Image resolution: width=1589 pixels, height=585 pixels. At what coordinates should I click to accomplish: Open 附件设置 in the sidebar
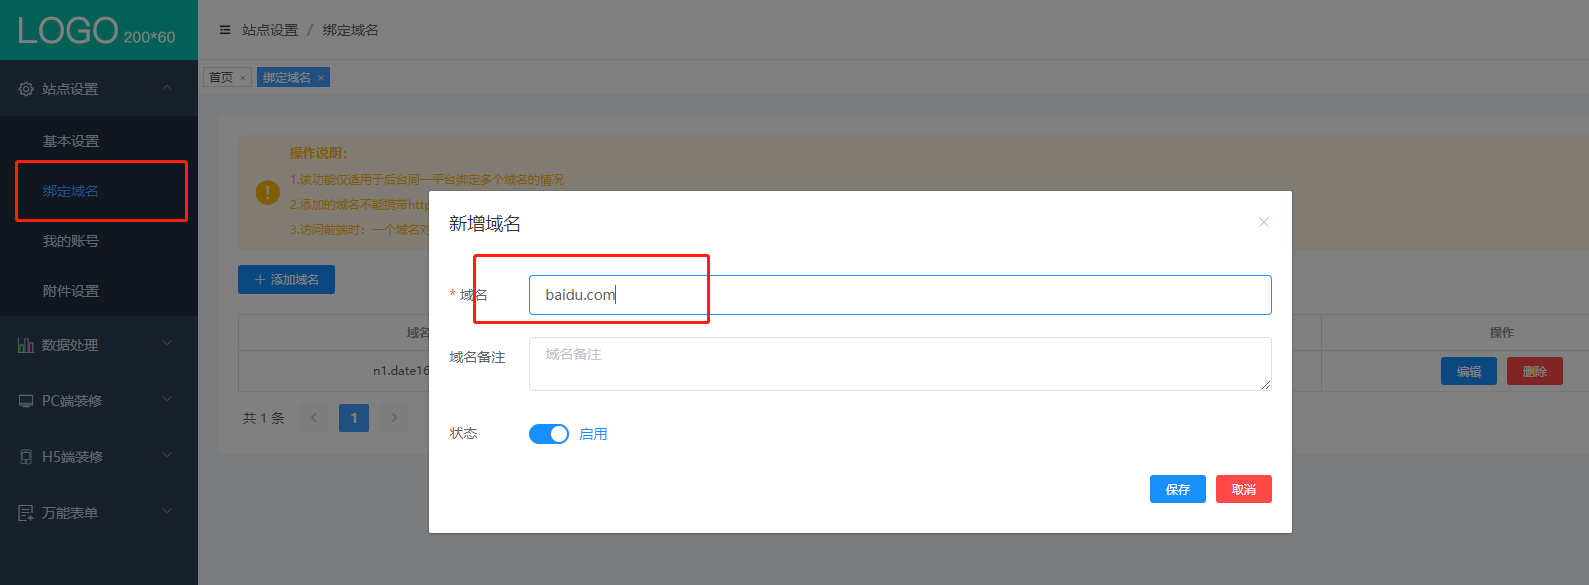tap(71, 291)
